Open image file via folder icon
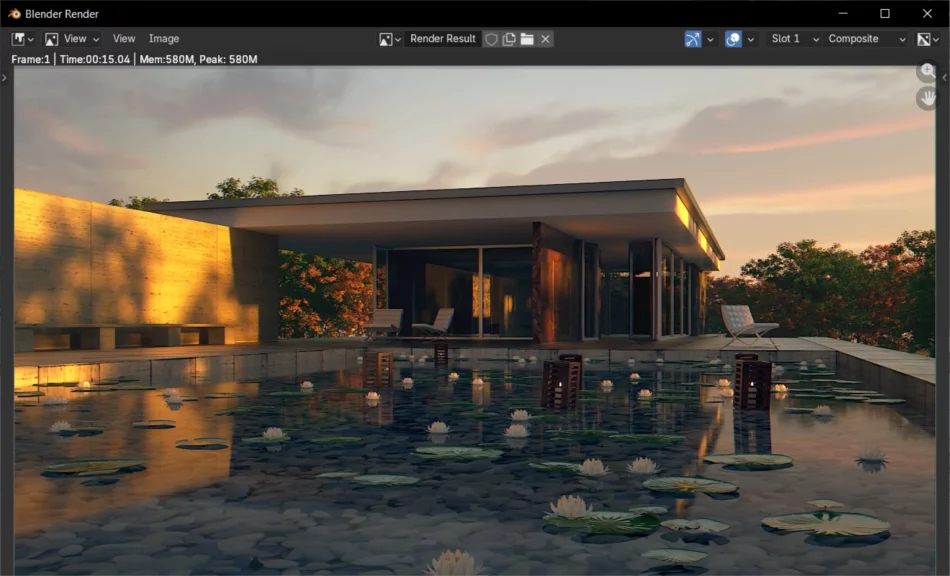The height and width of the screenshot is (576, 950). pos(527,39)
